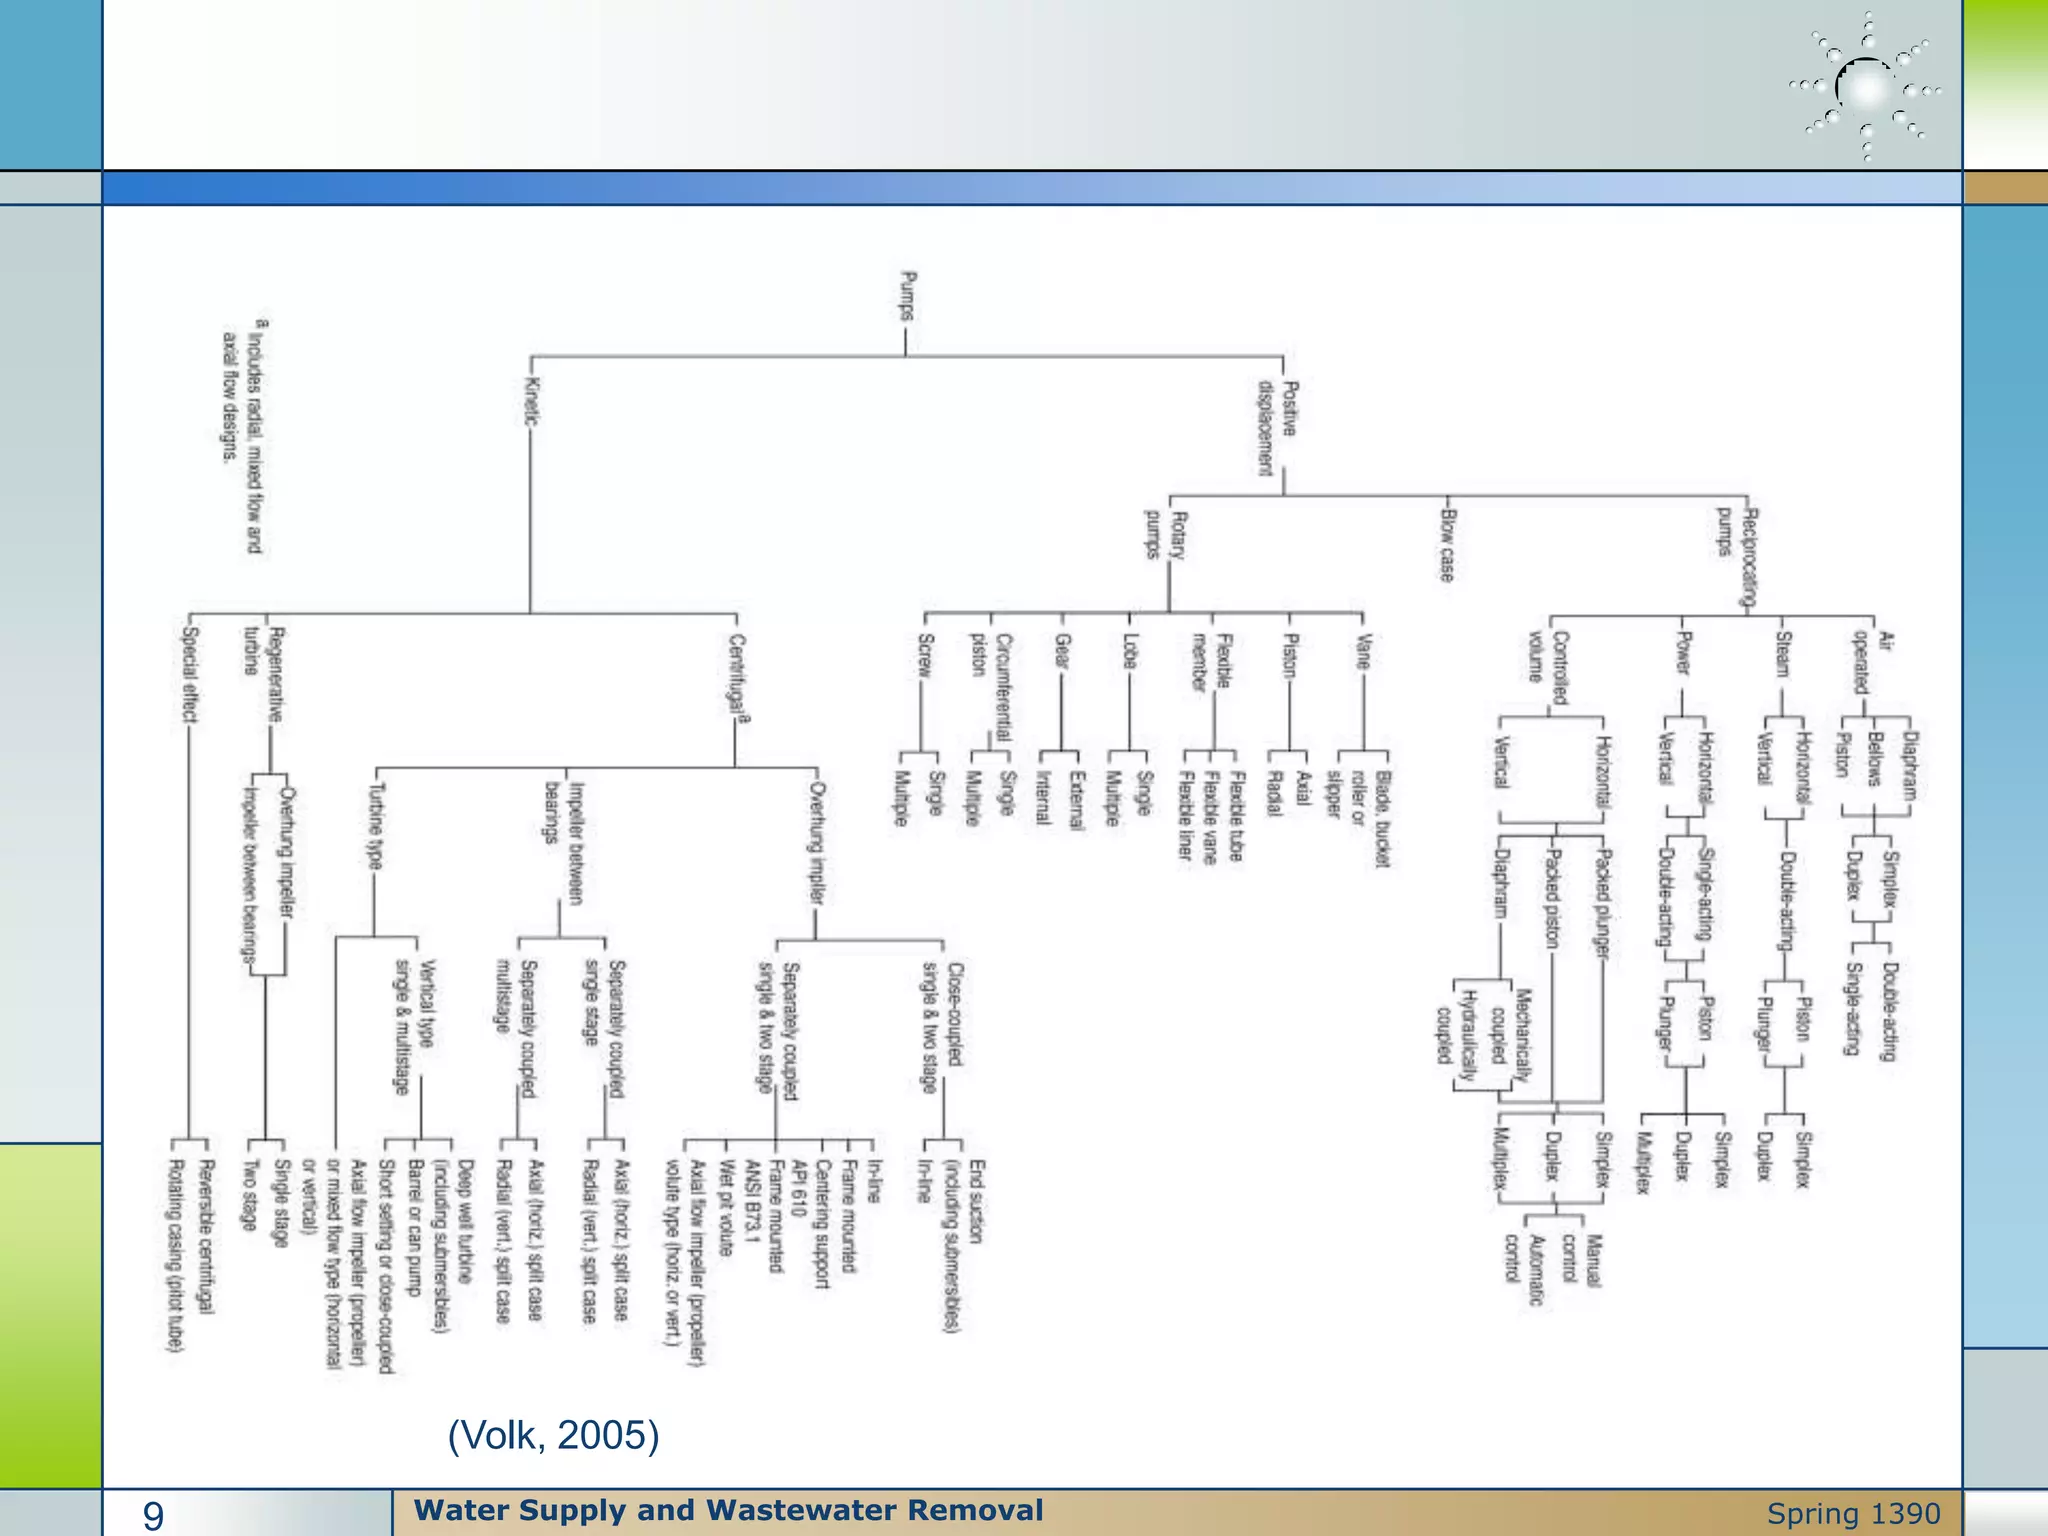Image resolution: width=2048 pixels, height=1536 pixels.
Task: Click 'Separately coupled multistage' label
Action: pos(517,1028)
